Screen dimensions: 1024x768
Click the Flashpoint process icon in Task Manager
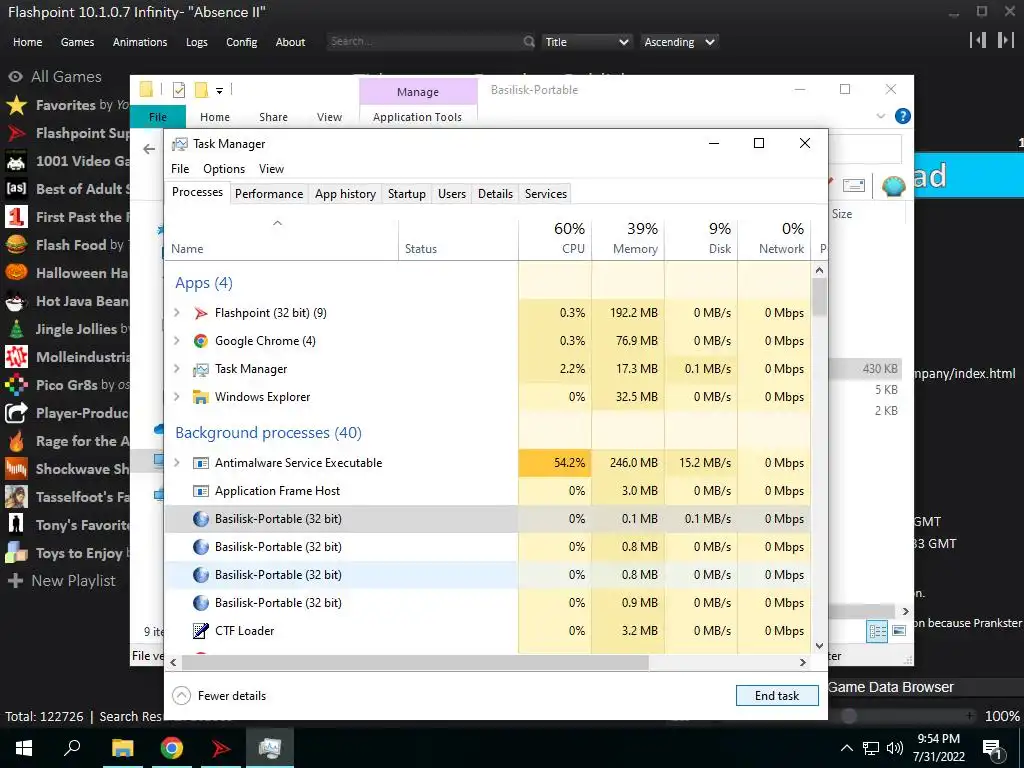click(x=200, y=313)
